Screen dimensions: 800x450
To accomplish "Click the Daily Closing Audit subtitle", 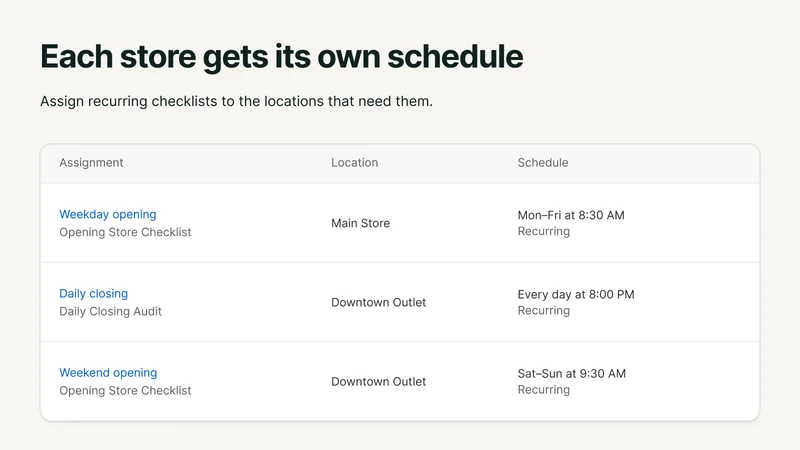I will tap(110, 311).
